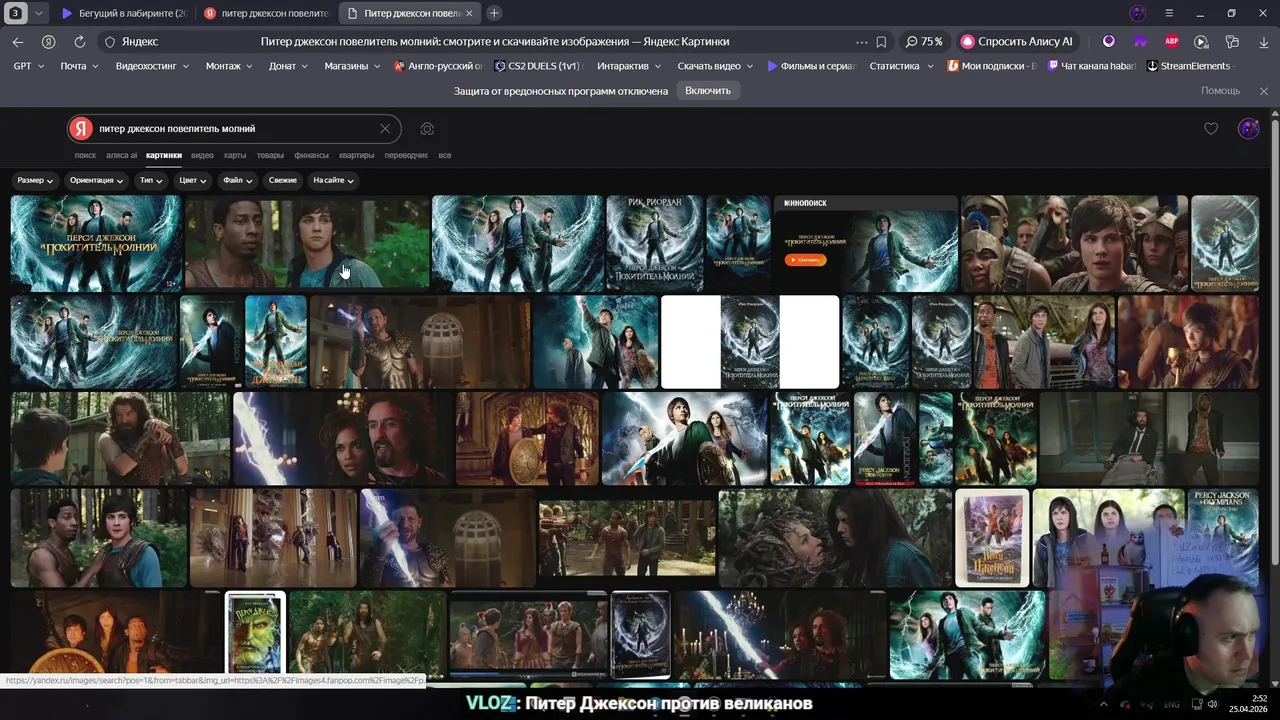Switch to the 'видео' section
The height and width of the screenshot is (720, 1280).
tap(203, 155)
